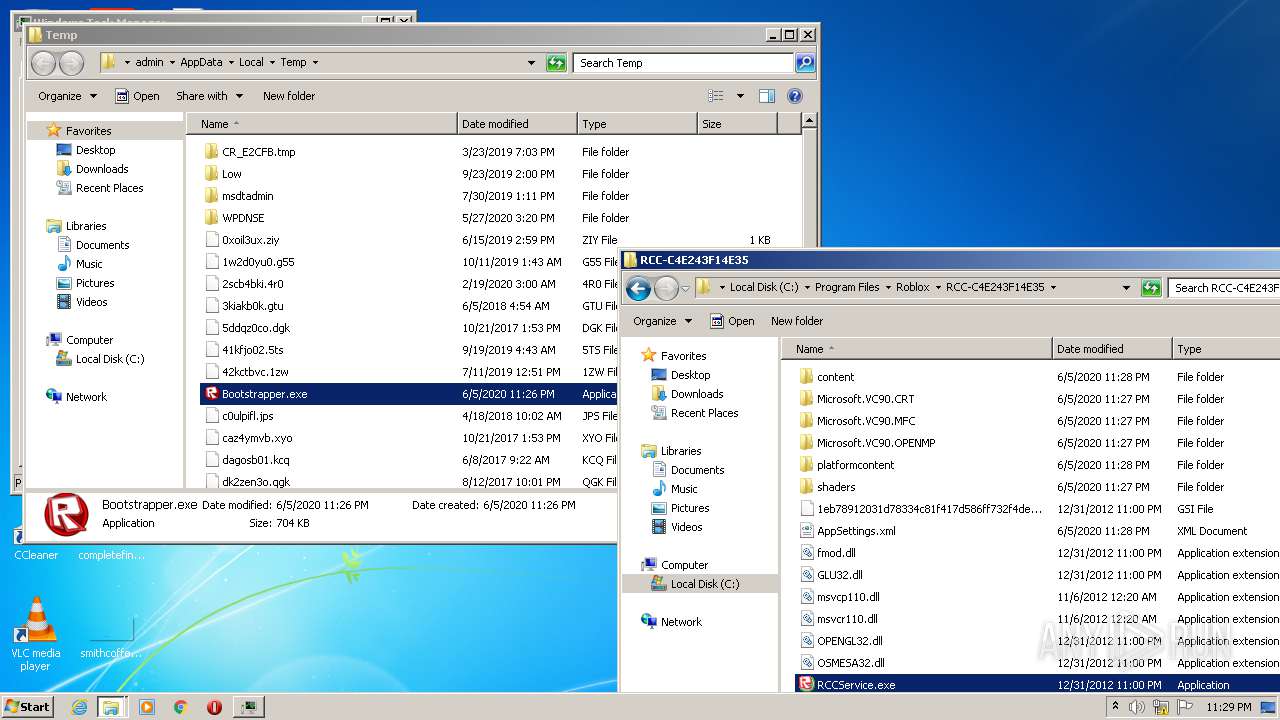Click the Search RCC-C4E243F14E35 input field
The height and width of the screenshot is (720, 1280).
click(x=1225, y=288)
